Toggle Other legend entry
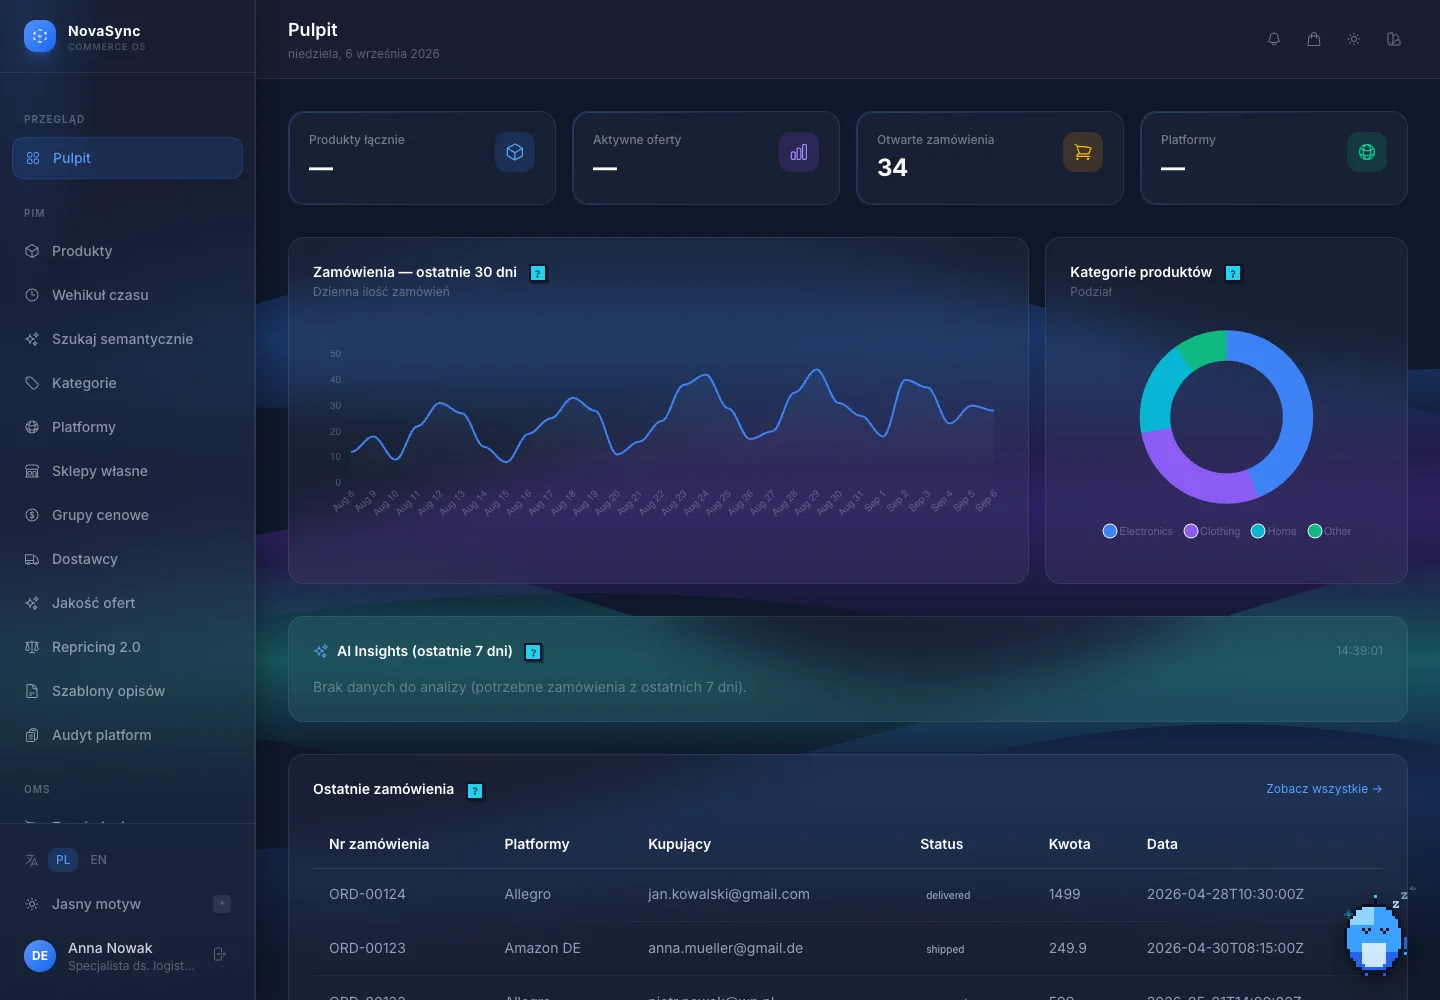The image size is (1440, 1000). click(1329, 531)
